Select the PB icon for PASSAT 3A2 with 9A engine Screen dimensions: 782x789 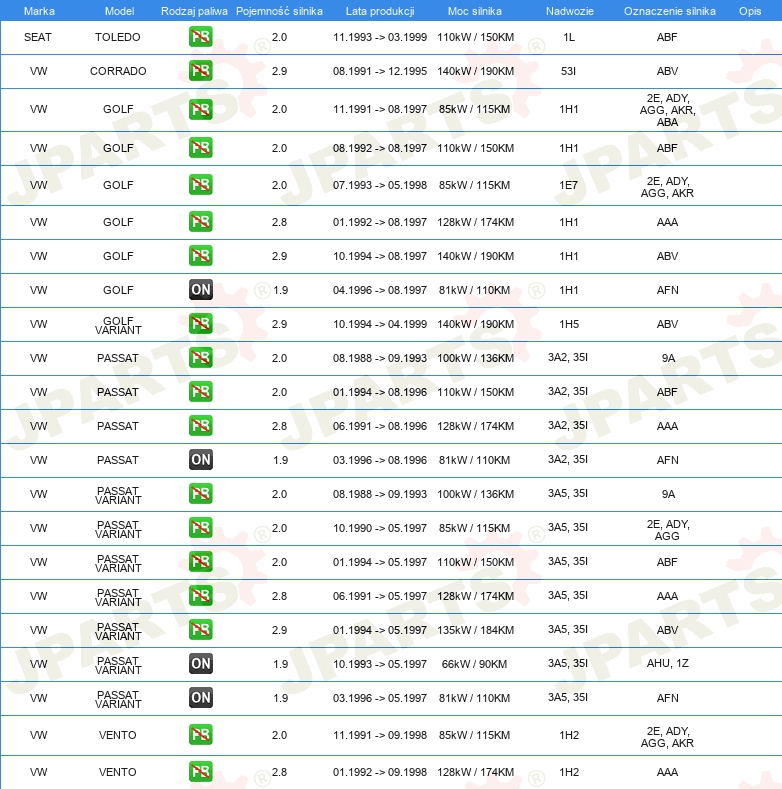point(201,358)
